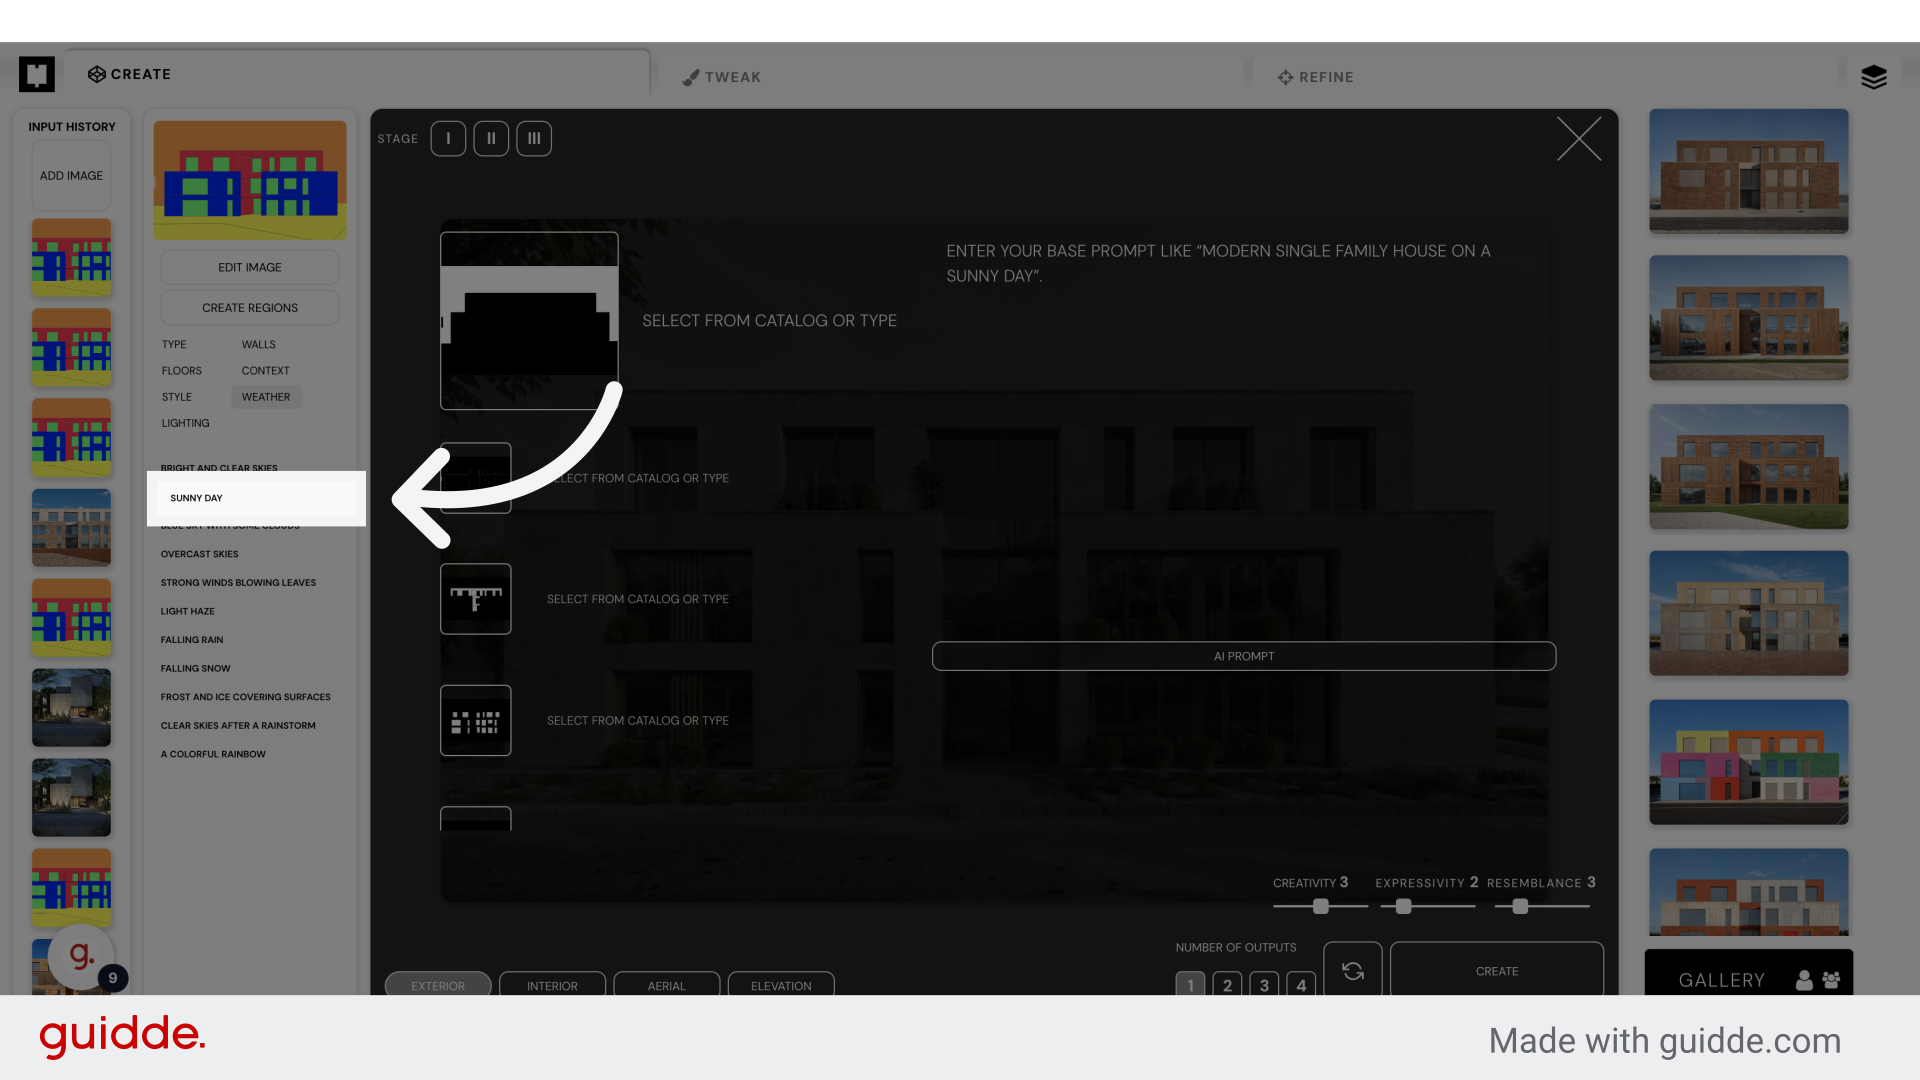Click the third catalog icon with T shape
The width and height of the screenshot is (1920, 1080).
point(476,599)
